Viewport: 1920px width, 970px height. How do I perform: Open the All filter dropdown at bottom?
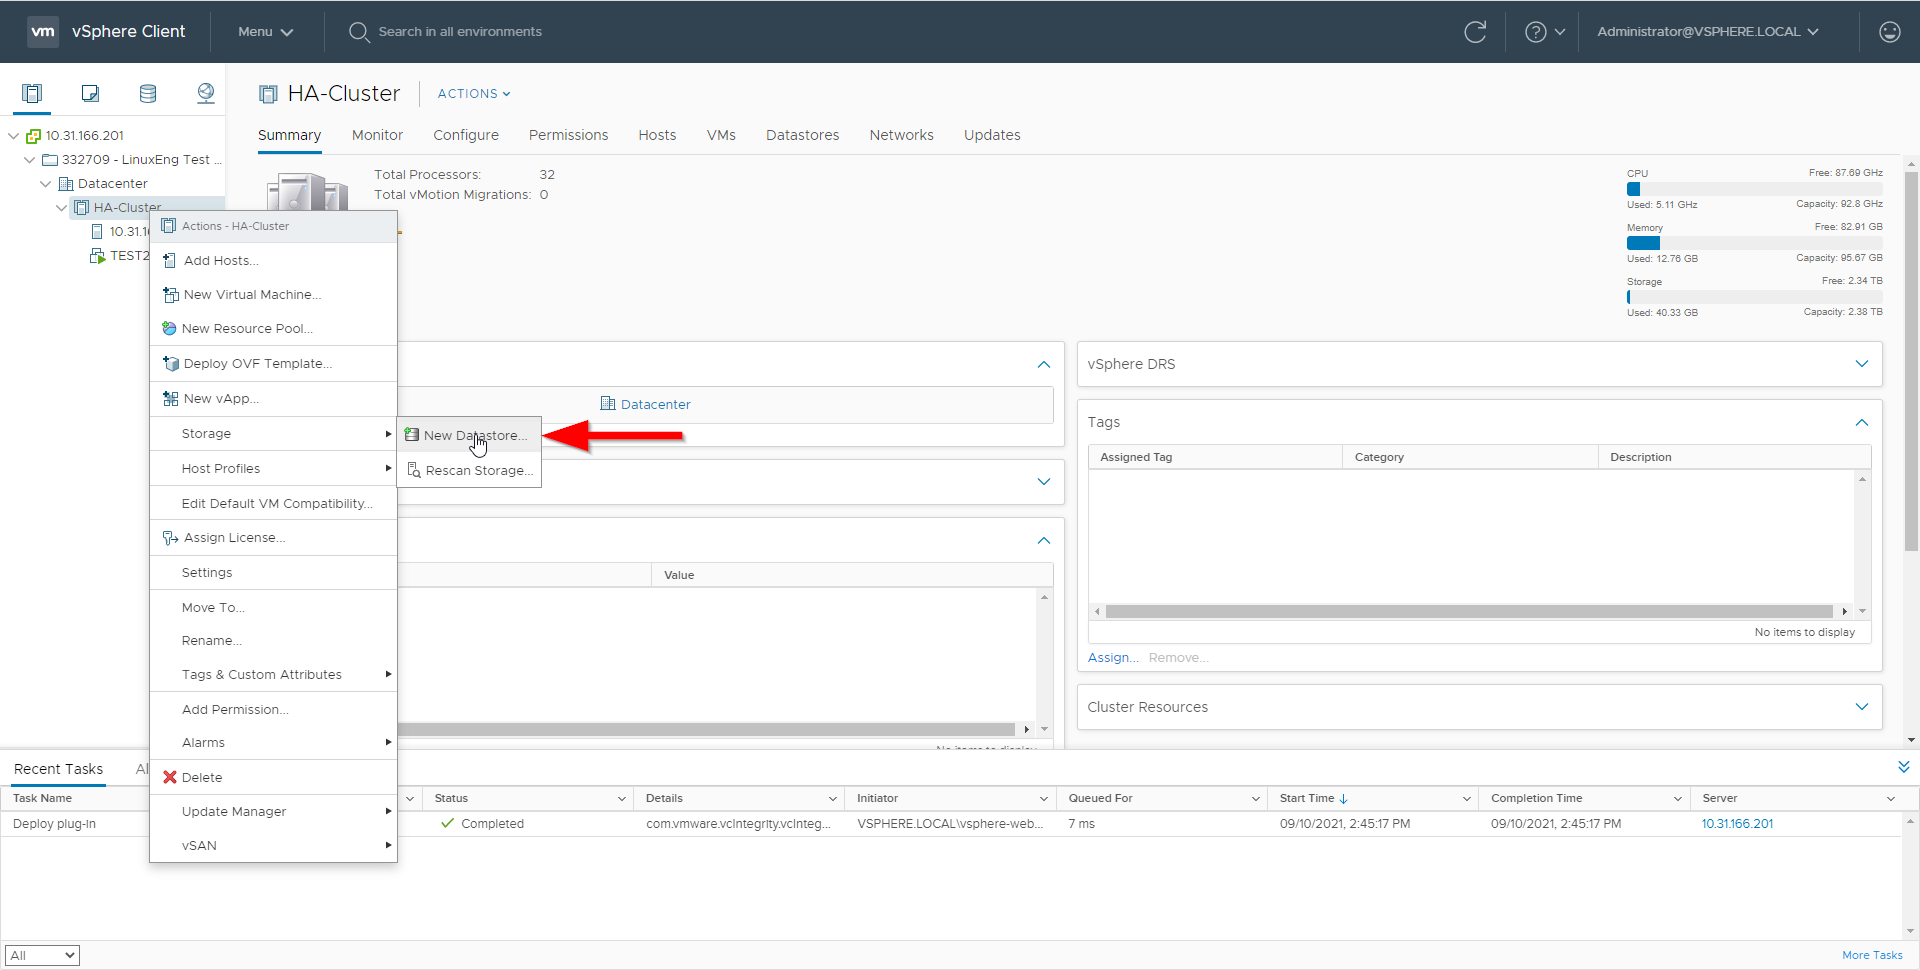click(x=42, y=955)
